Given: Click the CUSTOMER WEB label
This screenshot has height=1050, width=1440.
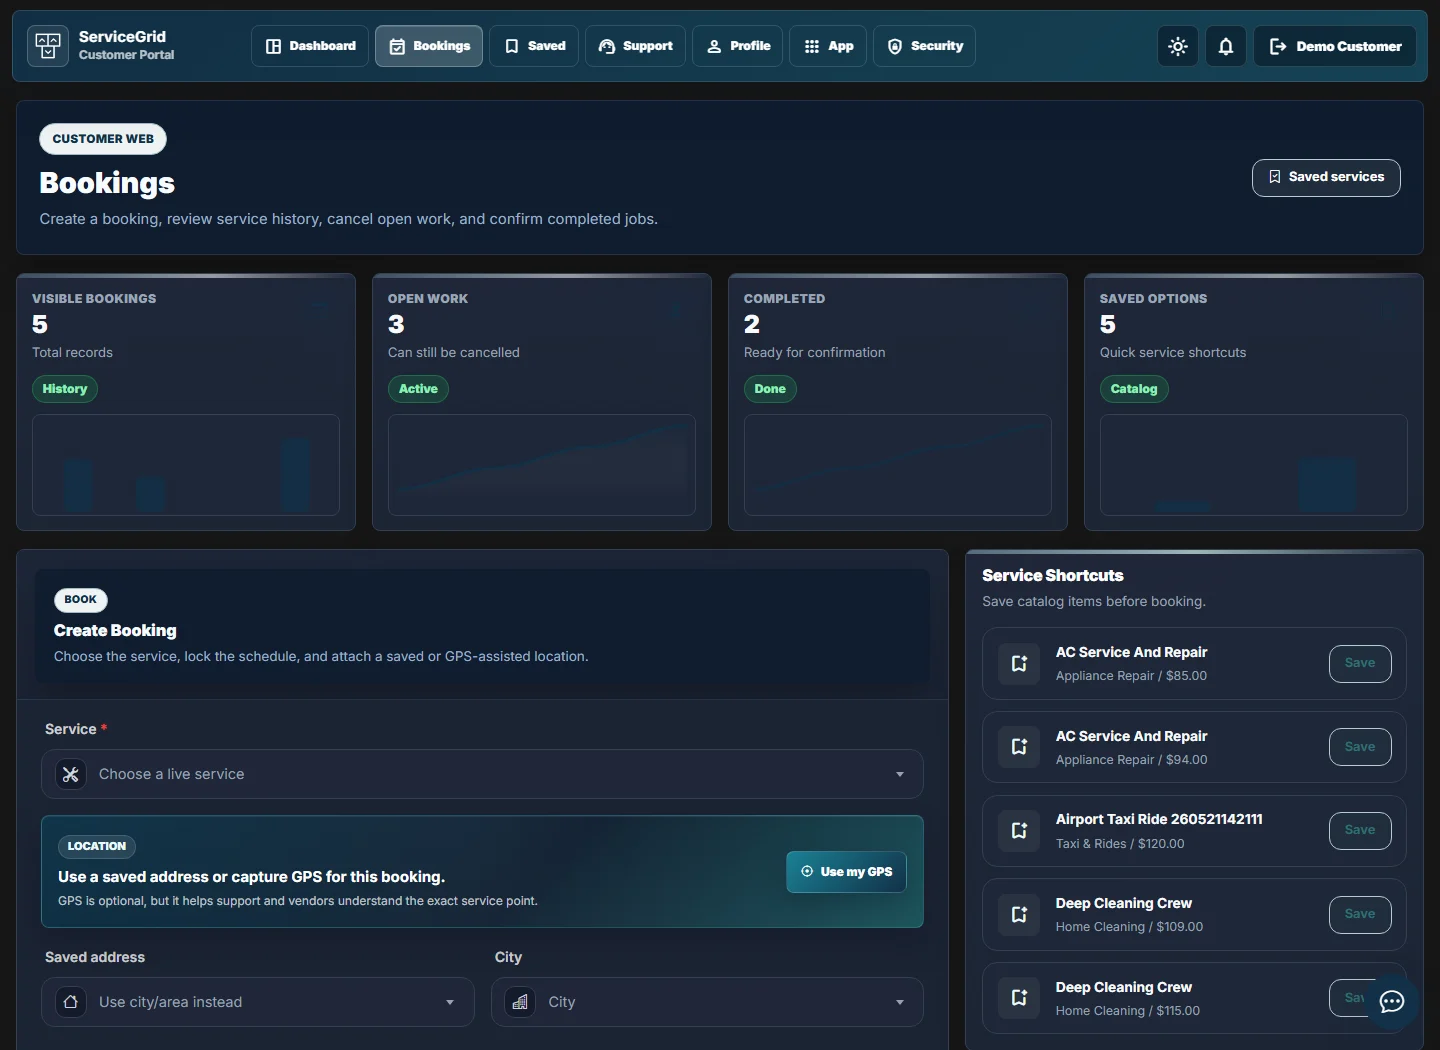Looking at the screenshot, I should tap(103, 139).
